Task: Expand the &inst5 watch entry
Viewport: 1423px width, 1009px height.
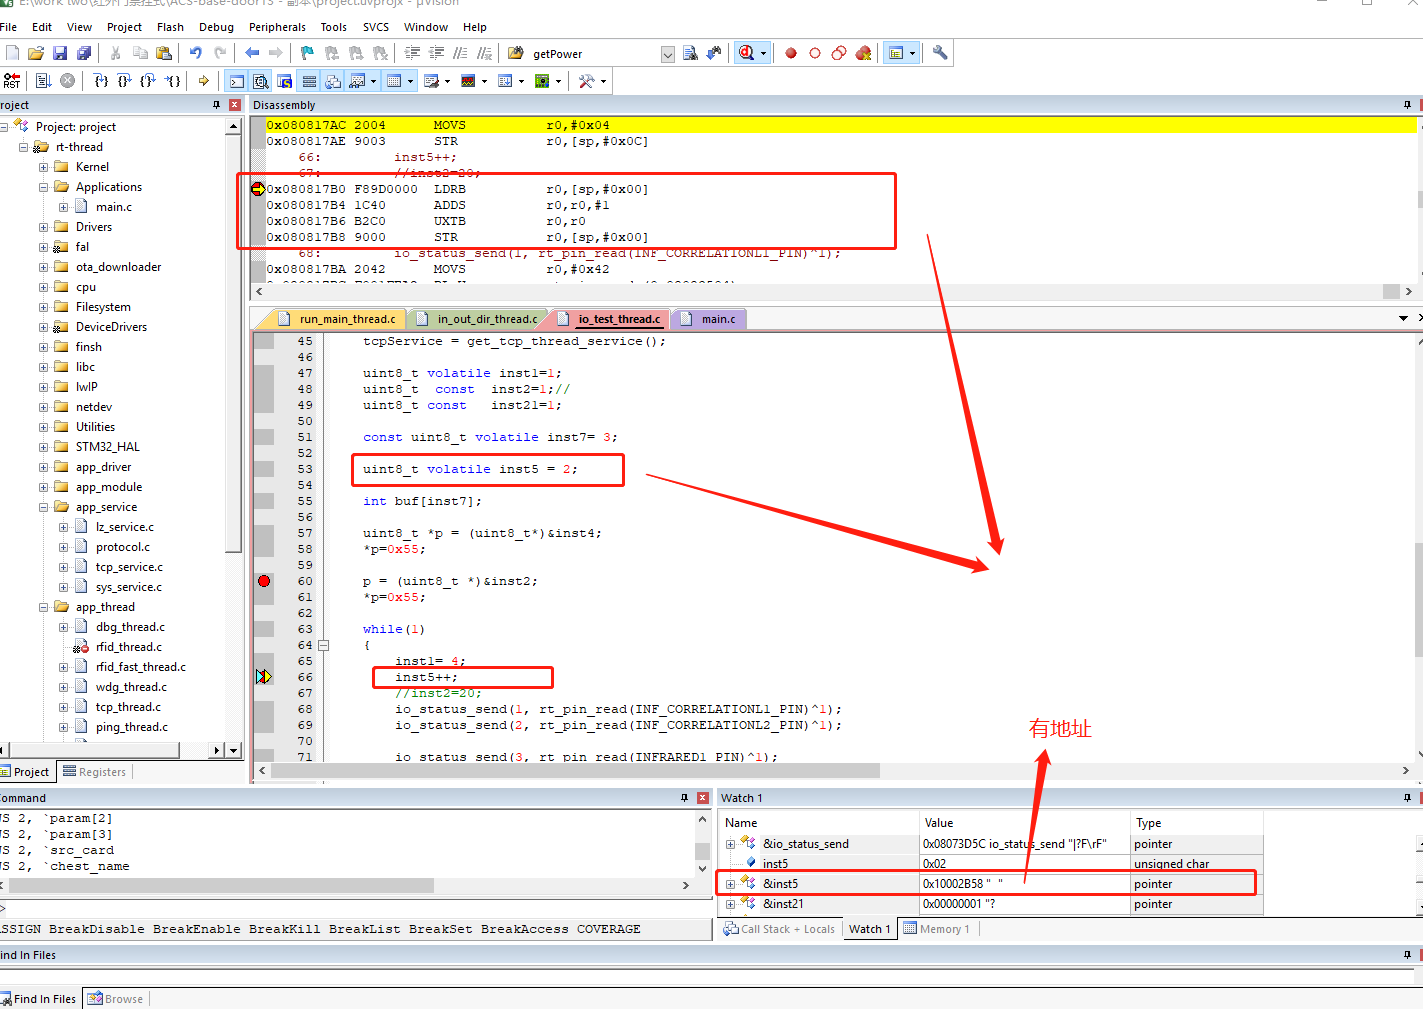Action: tap(730, 884)
